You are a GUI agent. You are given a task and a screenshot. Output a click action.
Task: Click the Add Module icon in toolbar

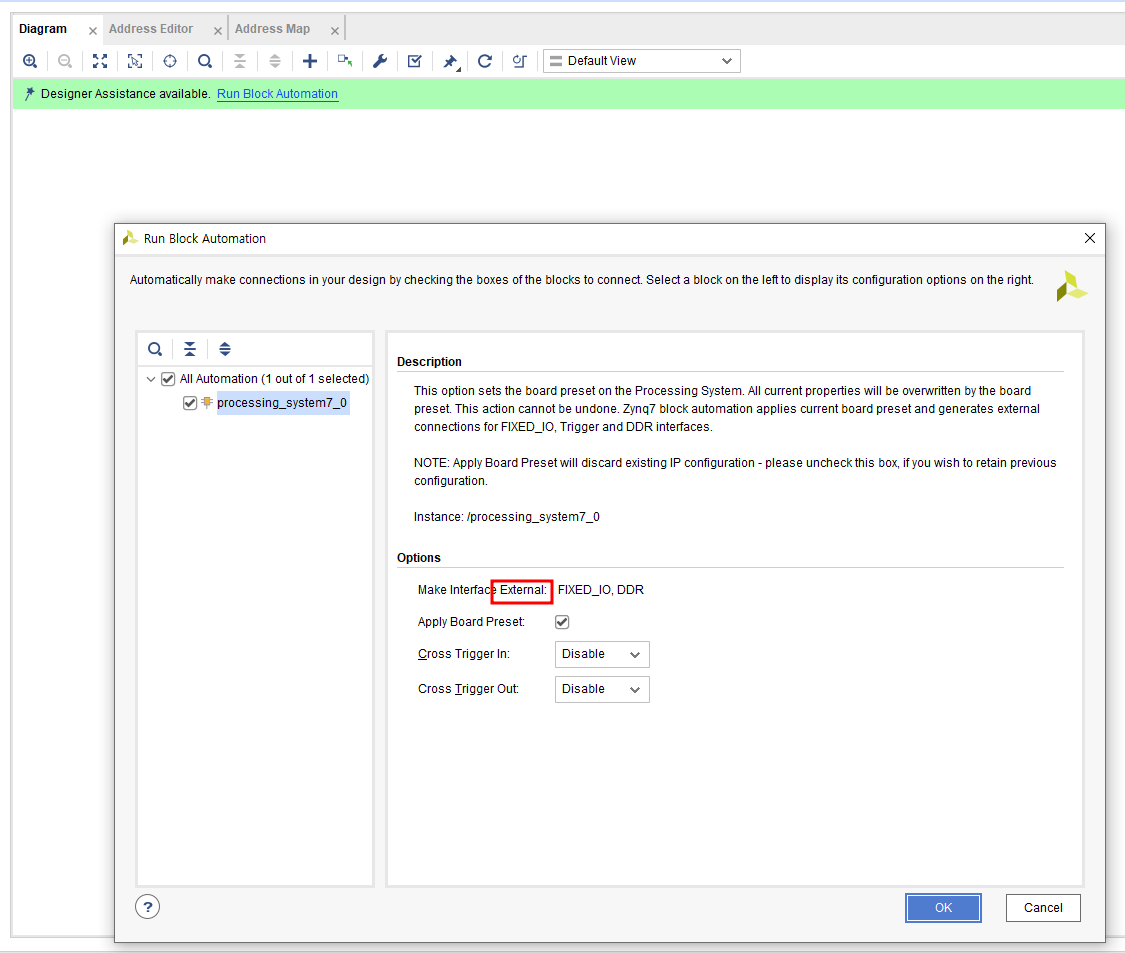point(345,61)
